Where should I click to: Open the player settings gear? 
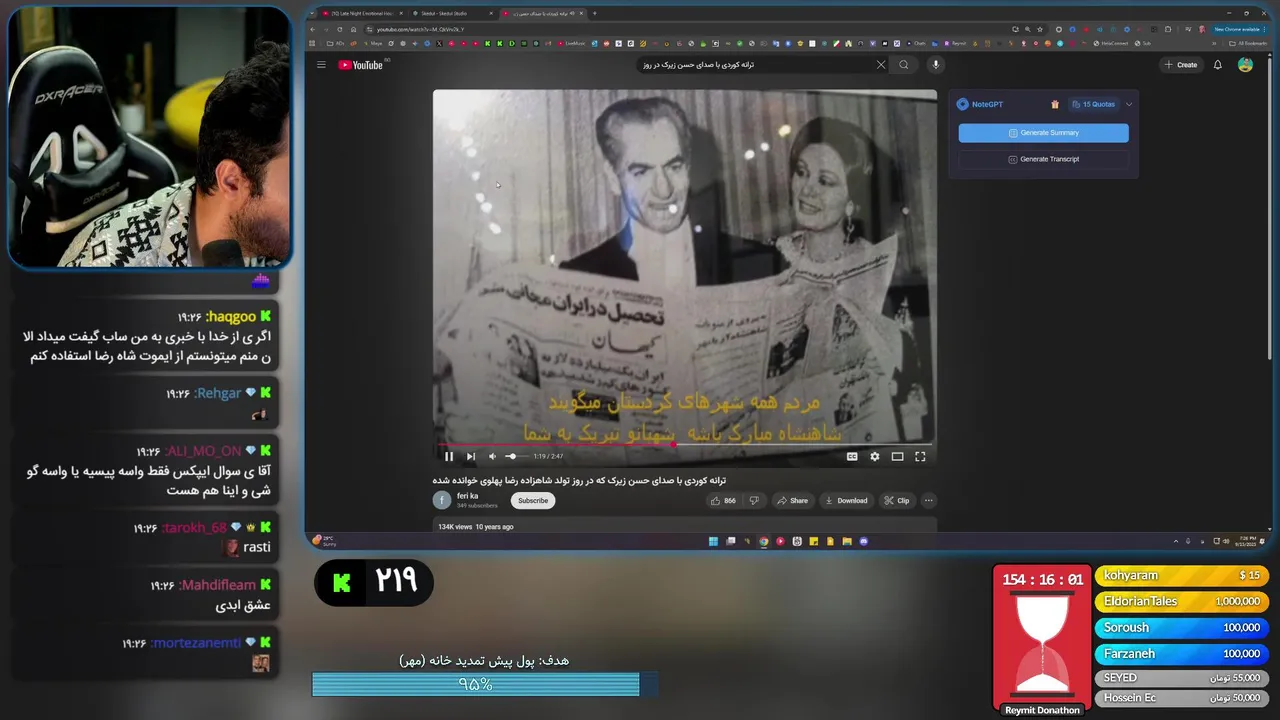[x=875, y=456]
